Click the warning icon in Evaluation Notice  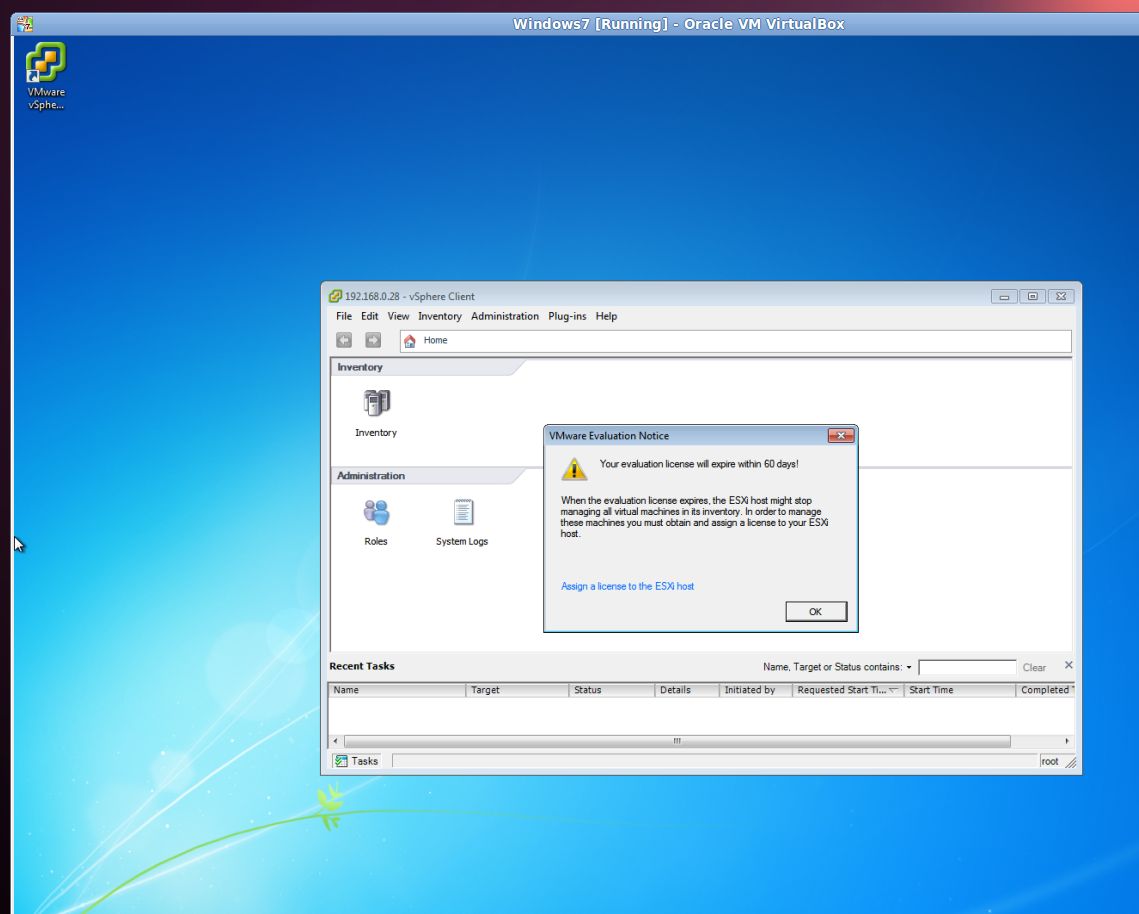[574, 469]
